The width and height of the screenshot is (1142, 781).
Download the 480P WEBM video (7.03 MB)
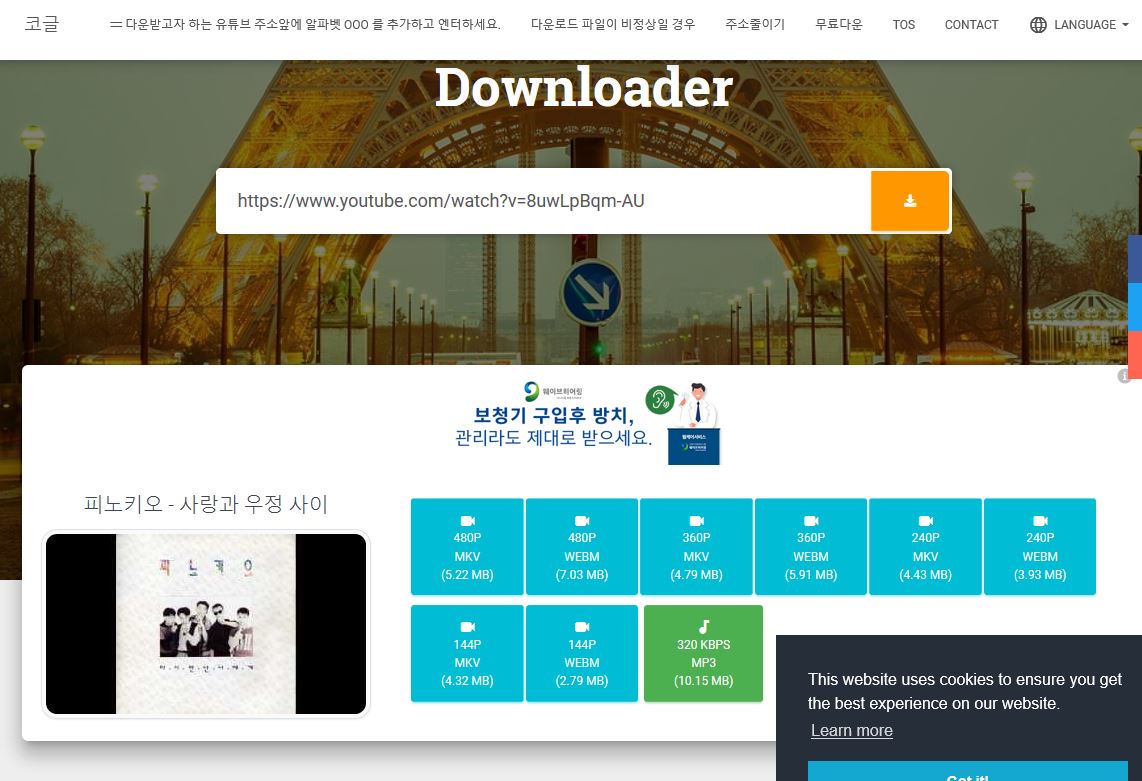click(582, 547)
